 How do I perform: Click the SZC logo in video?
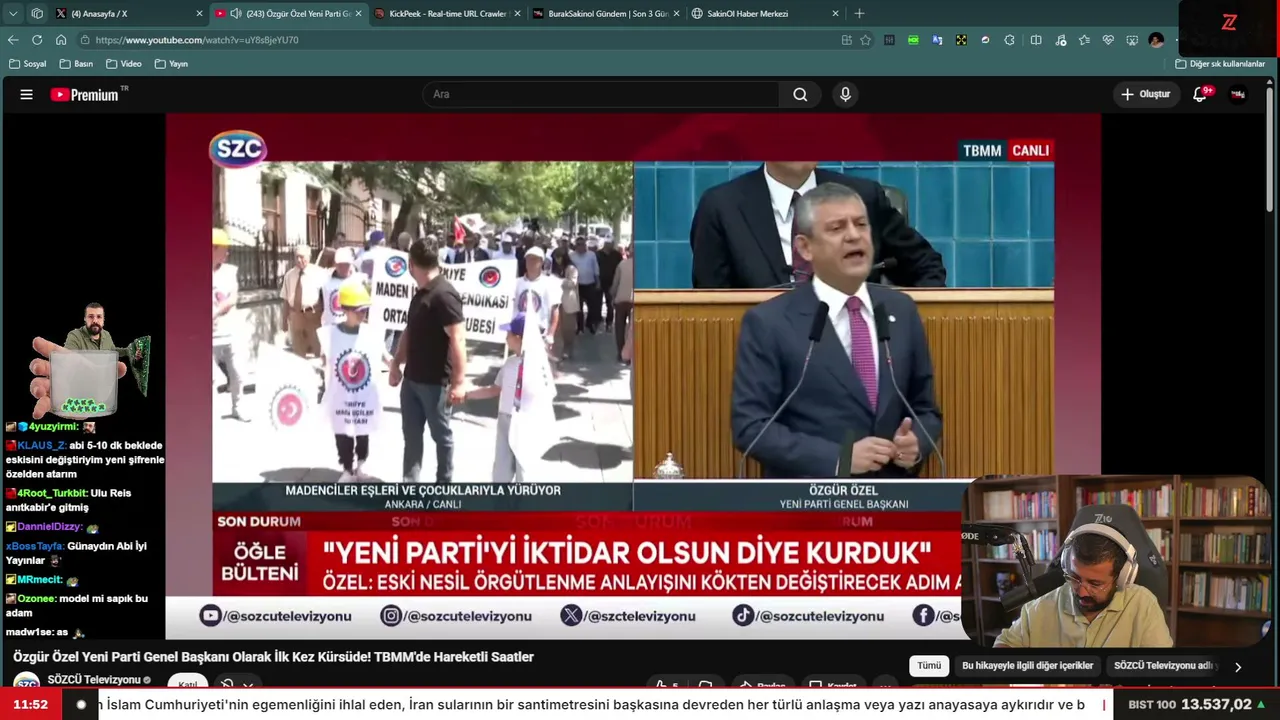(238, 149)
